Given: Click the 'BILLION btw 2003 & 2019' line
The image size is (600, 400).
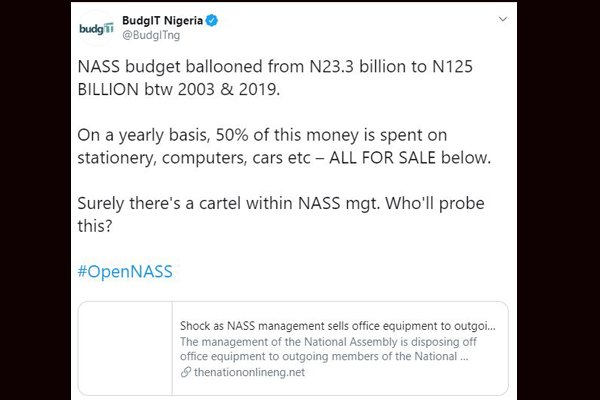Looking at the screenshot, I should point(179,90).
